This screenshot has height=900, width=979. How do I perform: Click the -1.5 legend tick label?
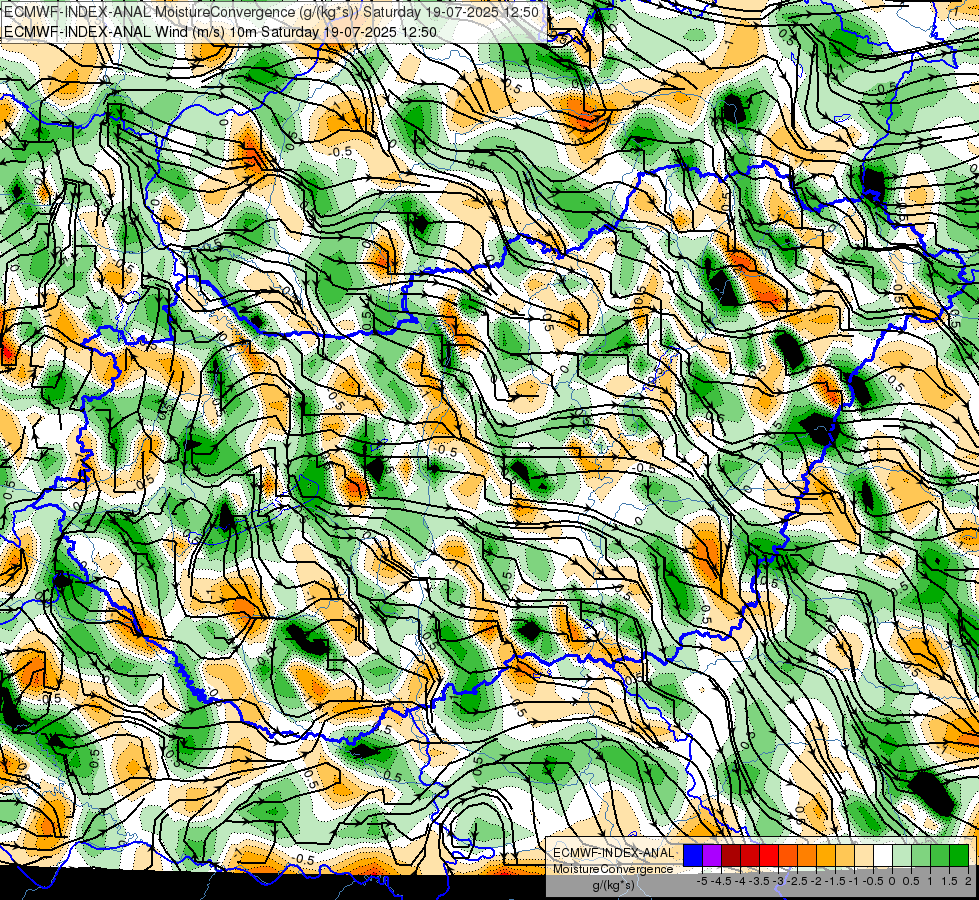835,881
